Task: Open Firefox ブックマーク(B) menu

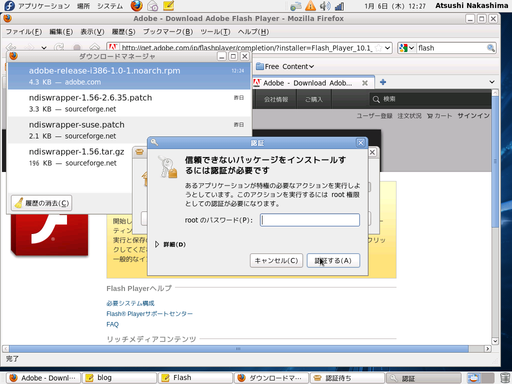Action: point(168,32)
